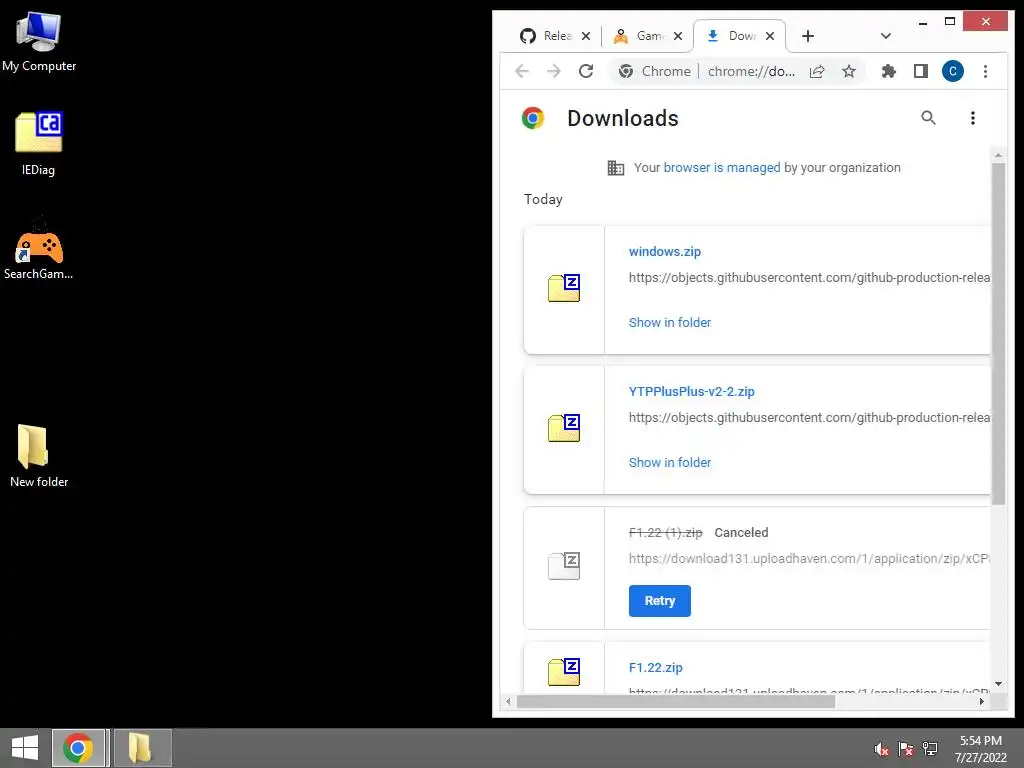Screen dimensions: 1024x768
Task: Click the F1.22.zip file icon
Action: pos(564,671)
